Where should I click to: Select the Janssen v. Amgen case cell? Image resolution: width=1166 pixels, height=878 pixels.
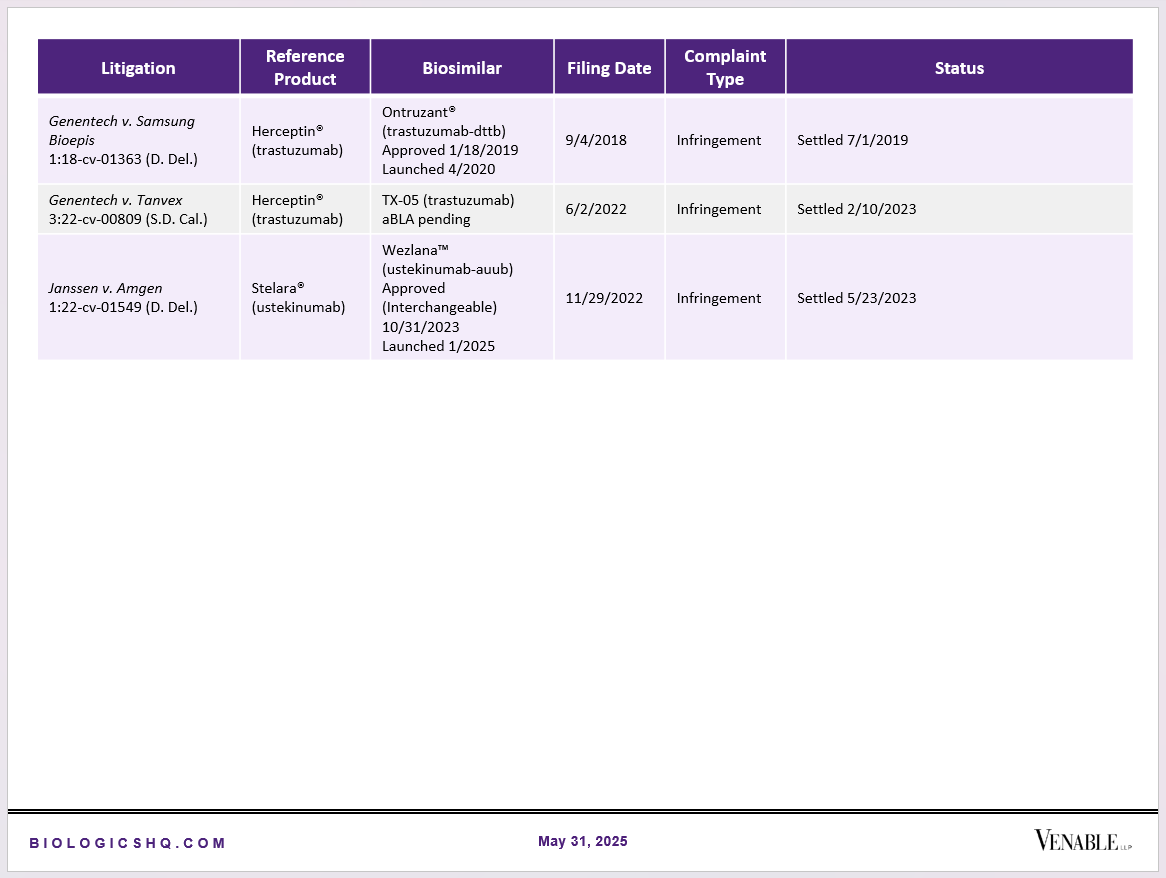tap(138, 297)
